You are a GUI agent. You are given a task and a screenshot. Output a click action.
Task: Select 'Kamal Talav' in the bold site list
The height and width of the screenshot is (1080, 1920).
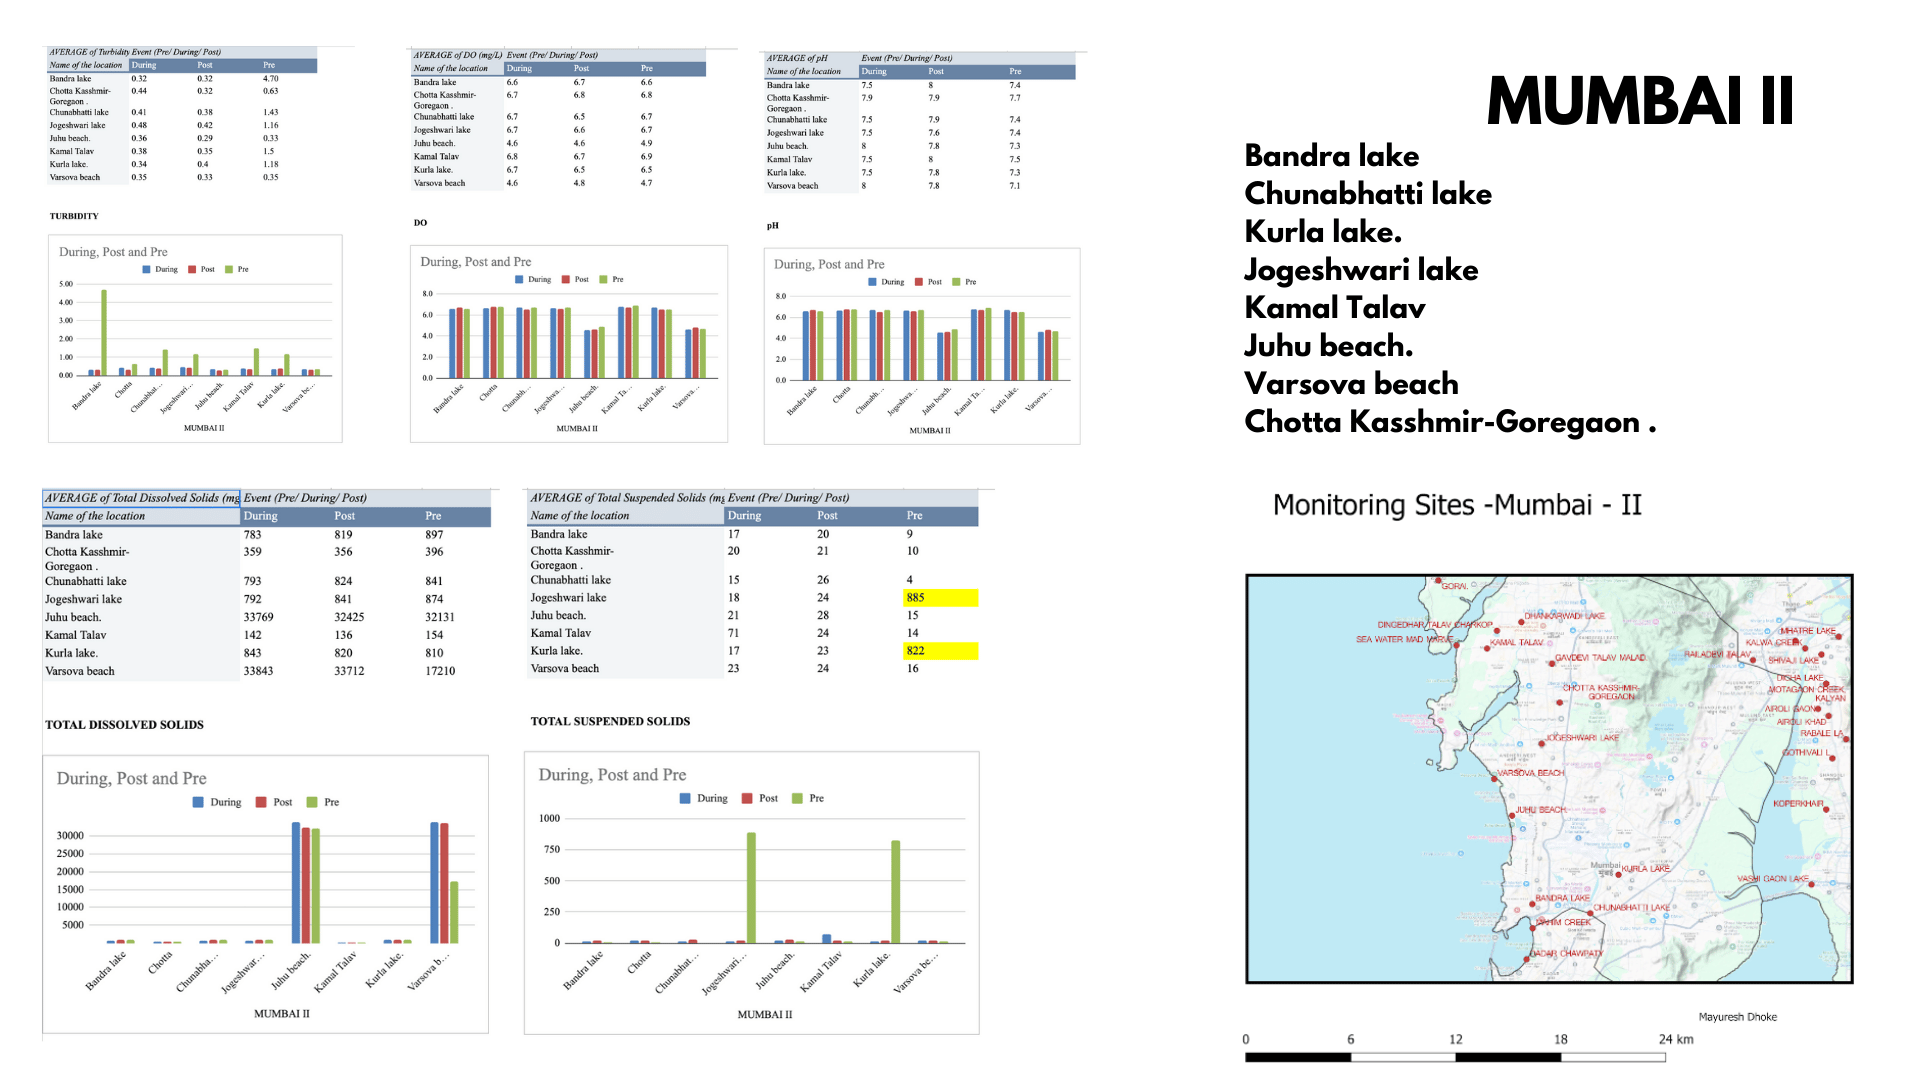(1335, 307)
